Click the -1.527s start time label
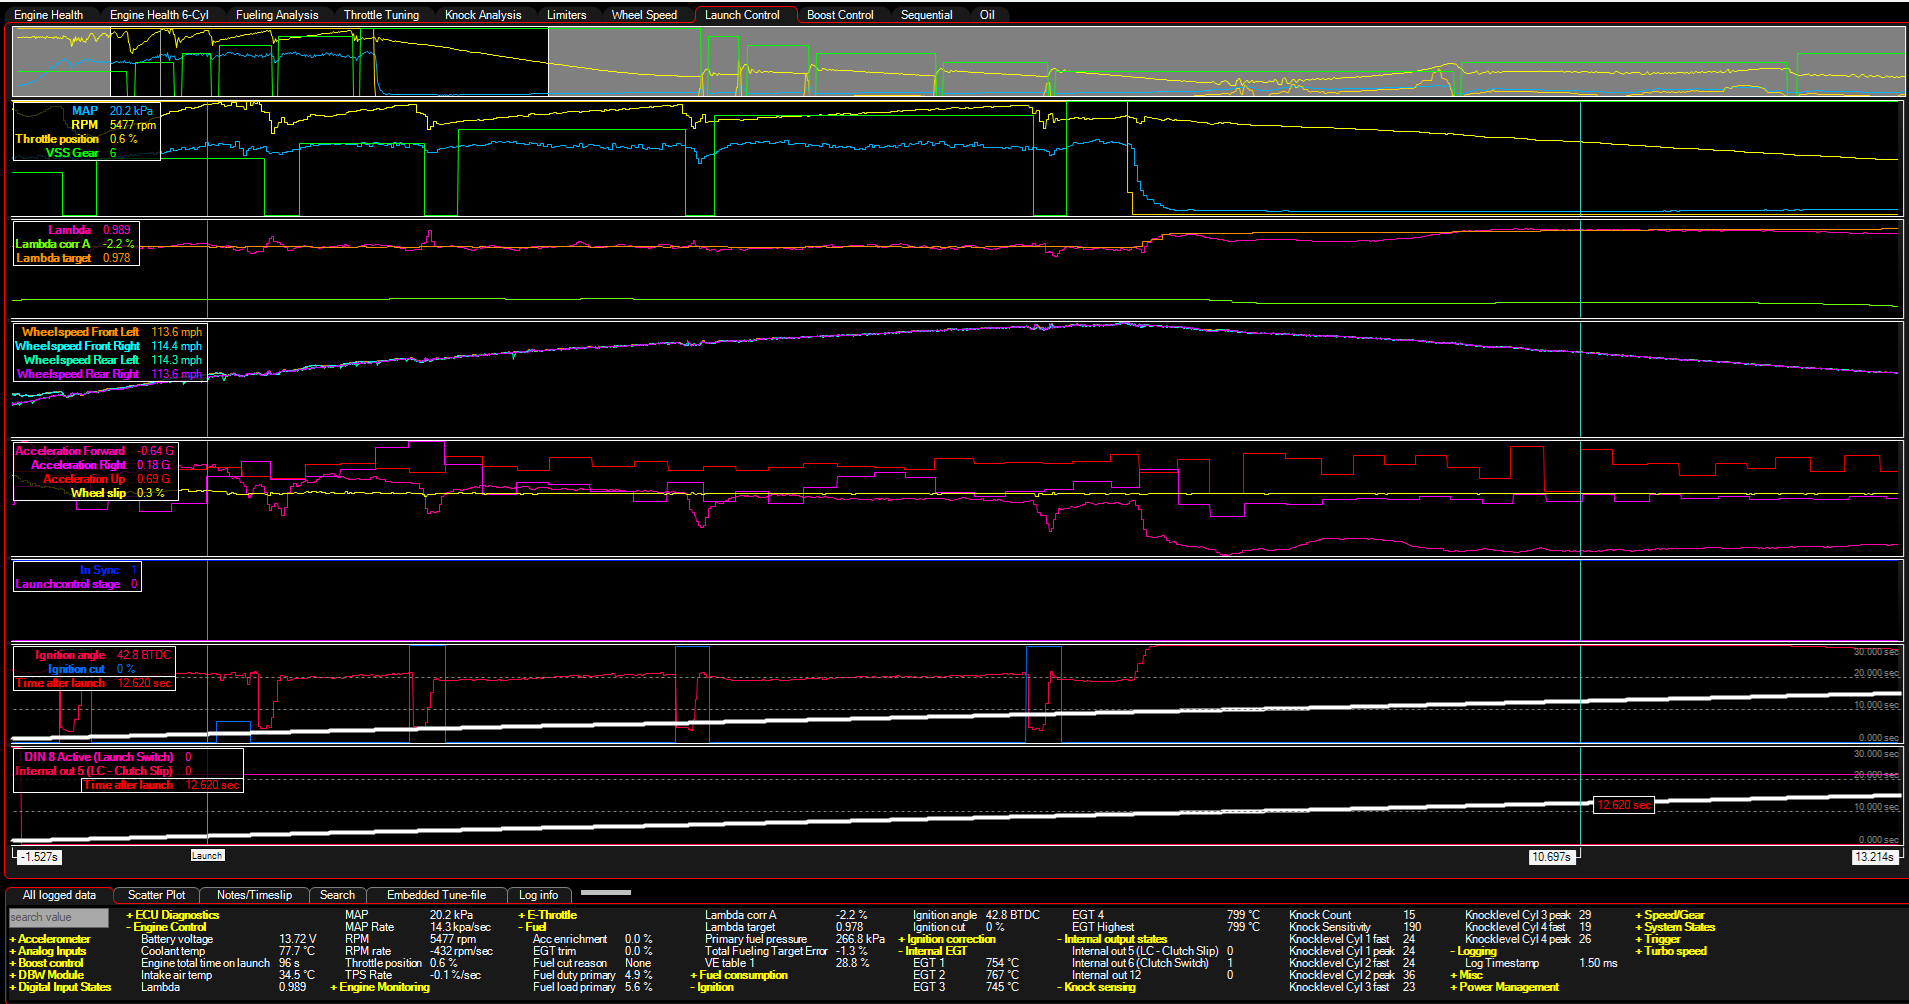The height and width of the screenshot is (1004, 1909). 38,857
